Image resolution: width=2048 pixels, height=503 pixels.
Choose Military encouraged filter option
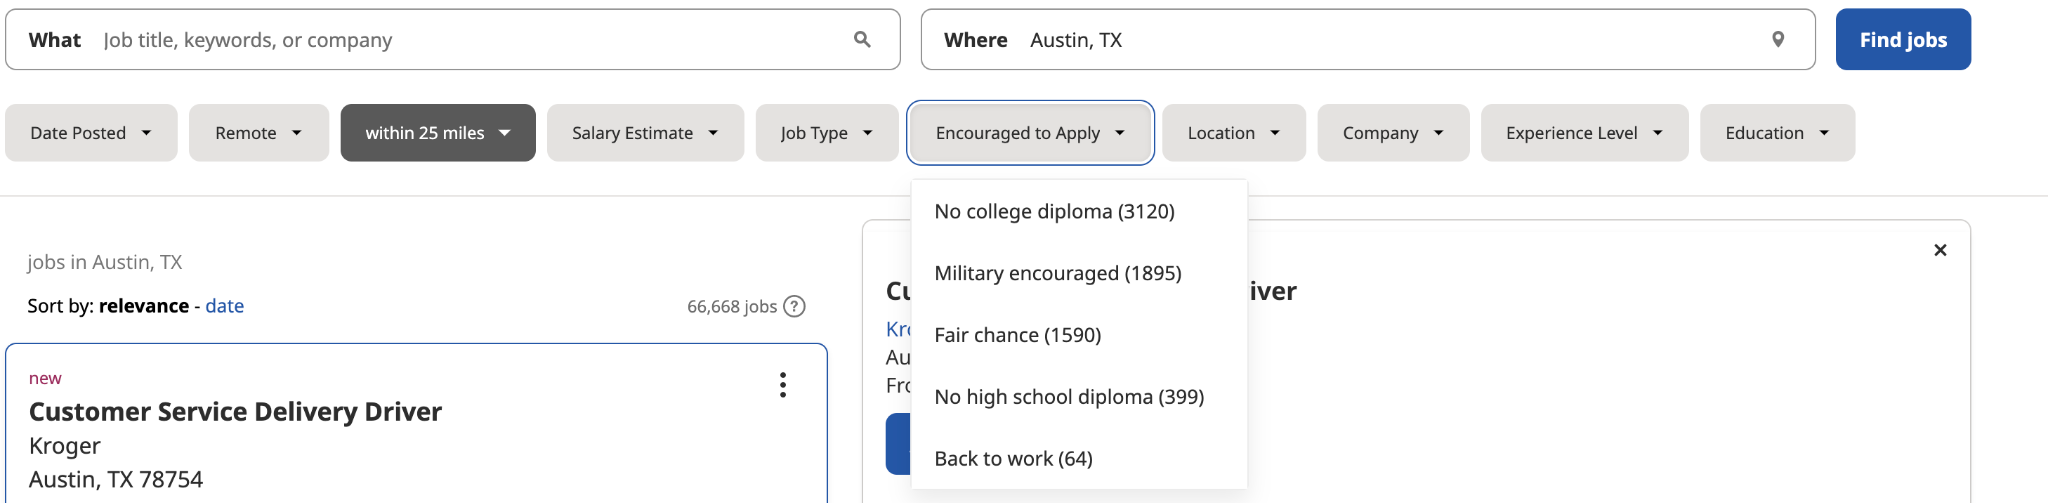click(x=1057, y=274)
